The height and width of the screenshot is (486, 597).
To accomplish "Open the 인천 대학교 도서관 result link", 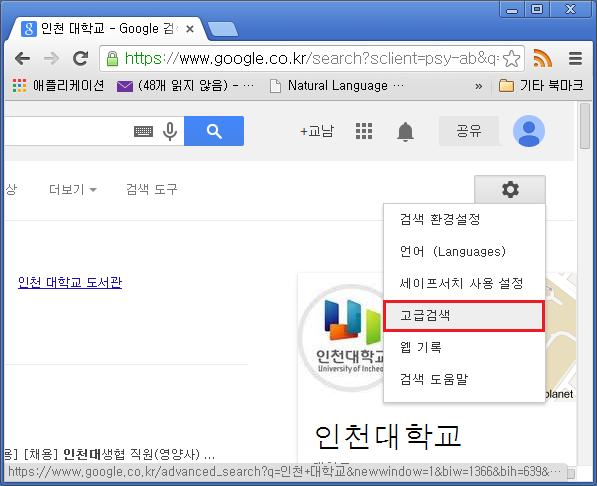I will point(70,282).
